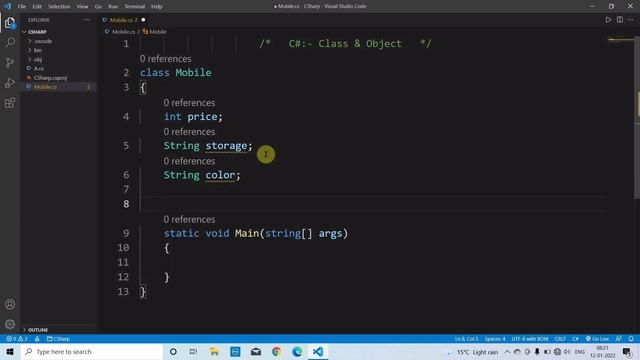Screen dimensions: 640x360
Task: Click the feedback icon in status bar
Action: (x=619, y=339)
